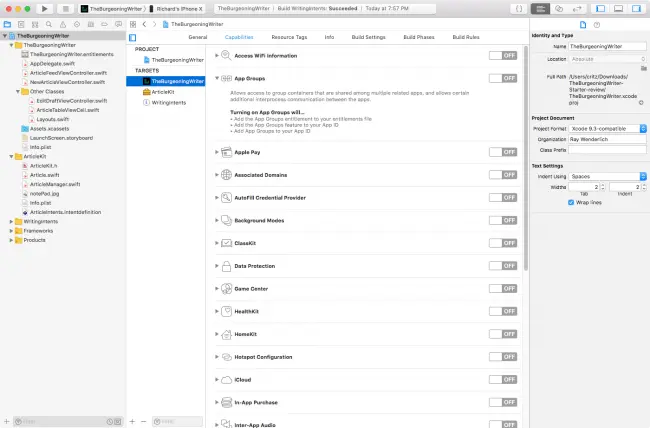Switch to the Assistant editor

[x=559, y=9]
